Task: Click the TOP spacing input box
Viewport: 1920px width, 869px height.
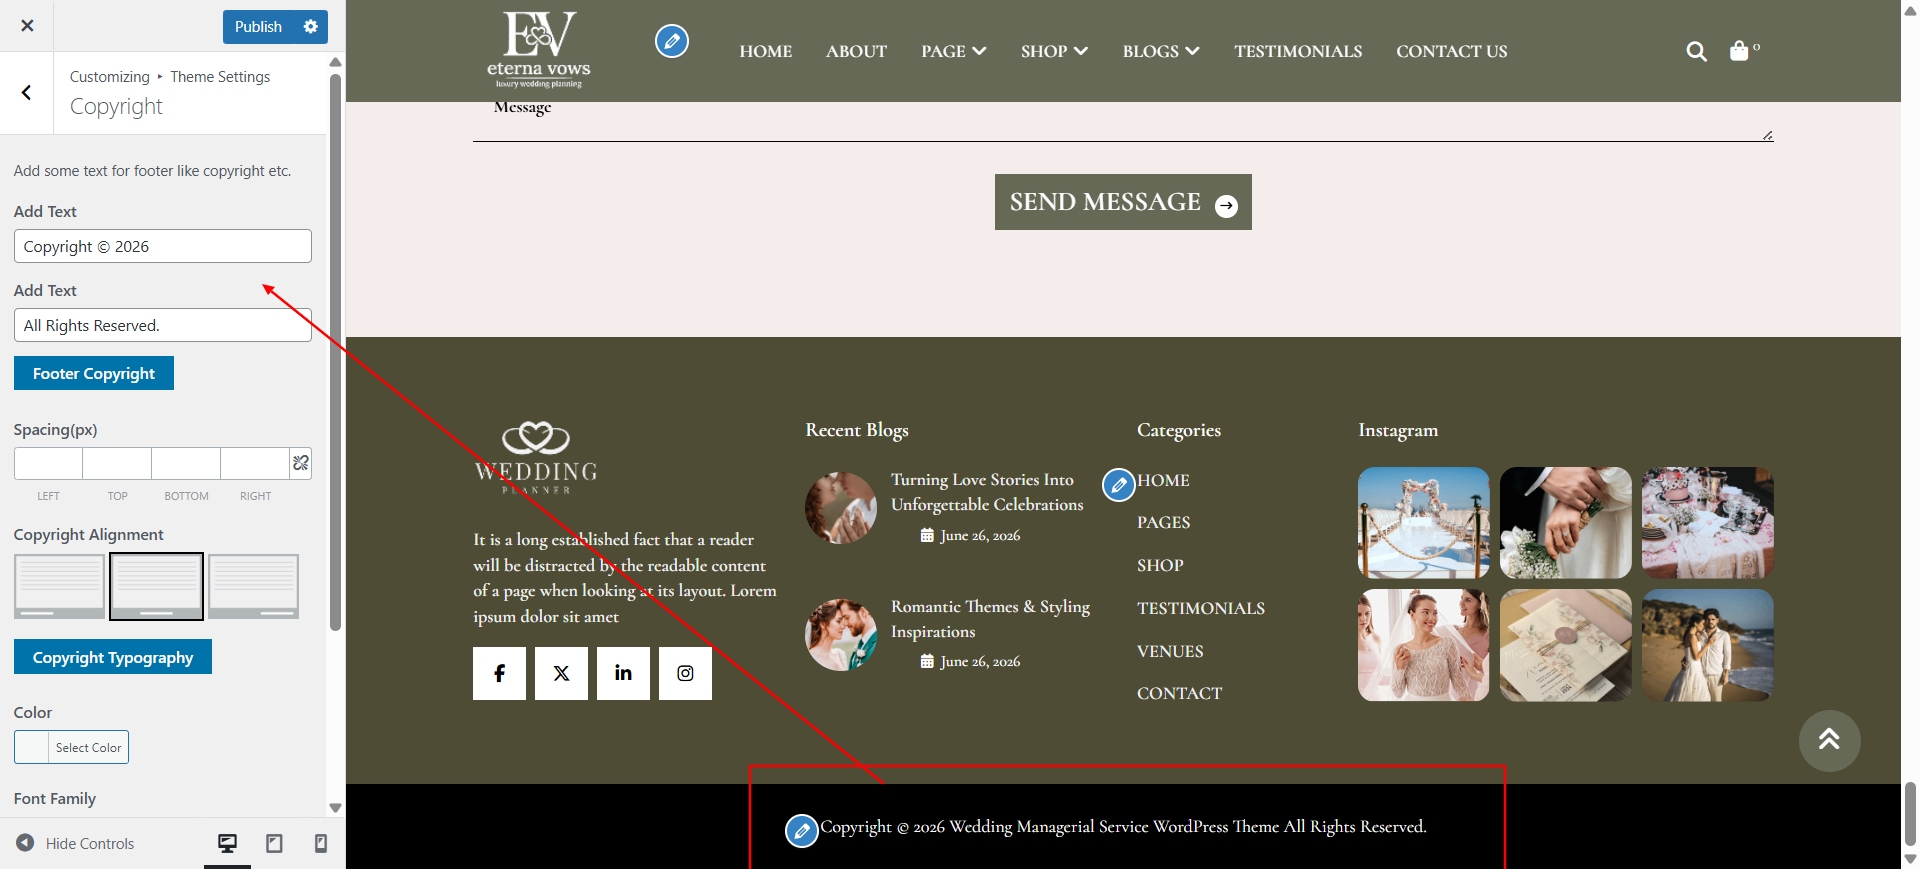Action: [117, 464]
